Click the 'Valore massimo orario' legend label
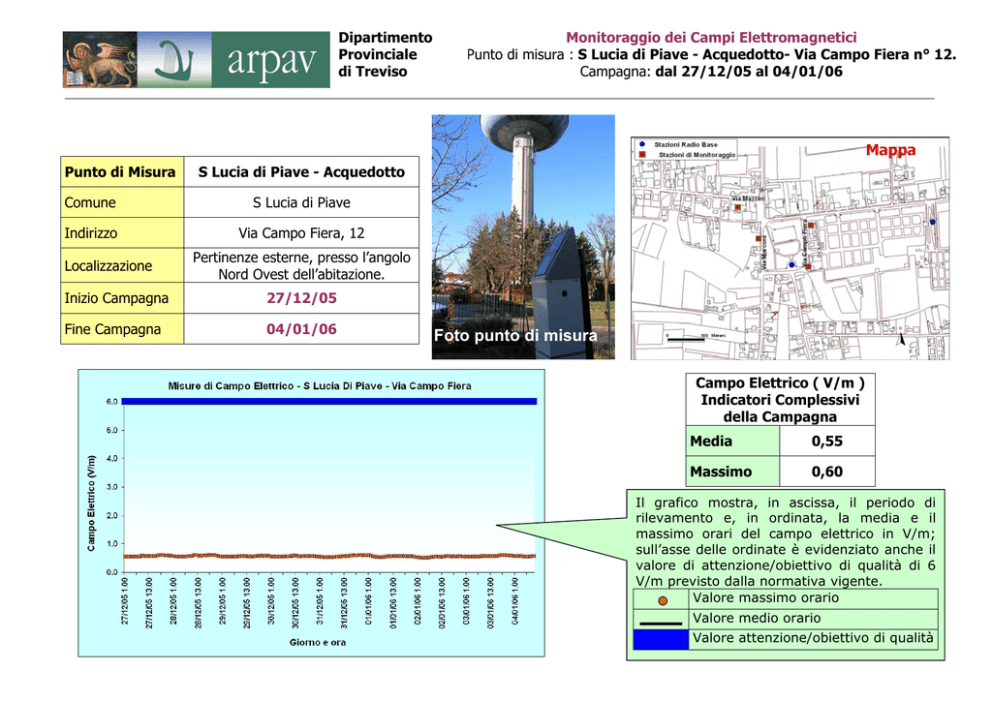This screenshot has width=992, height=701. 766,598
